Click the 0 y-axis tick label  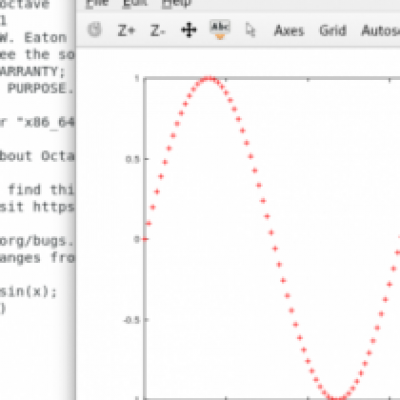(x=137, y=239)
